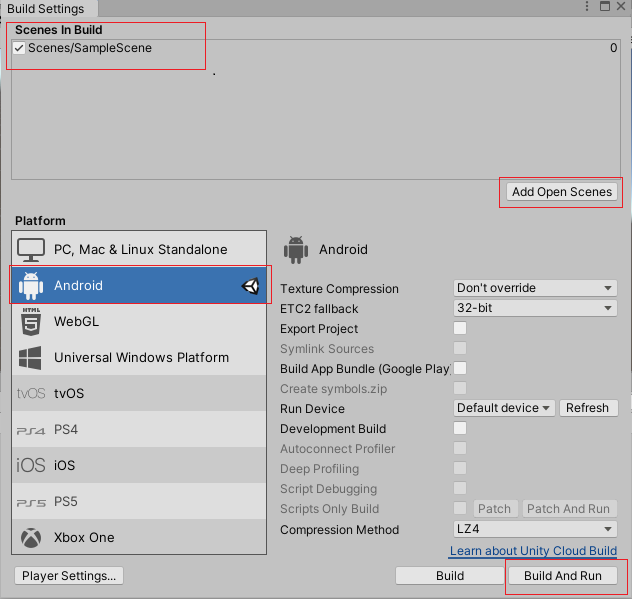Toggle the Create symbols.zip checkbox
The width and height of the screenshot is (632, 599).
tap(460, 388)
